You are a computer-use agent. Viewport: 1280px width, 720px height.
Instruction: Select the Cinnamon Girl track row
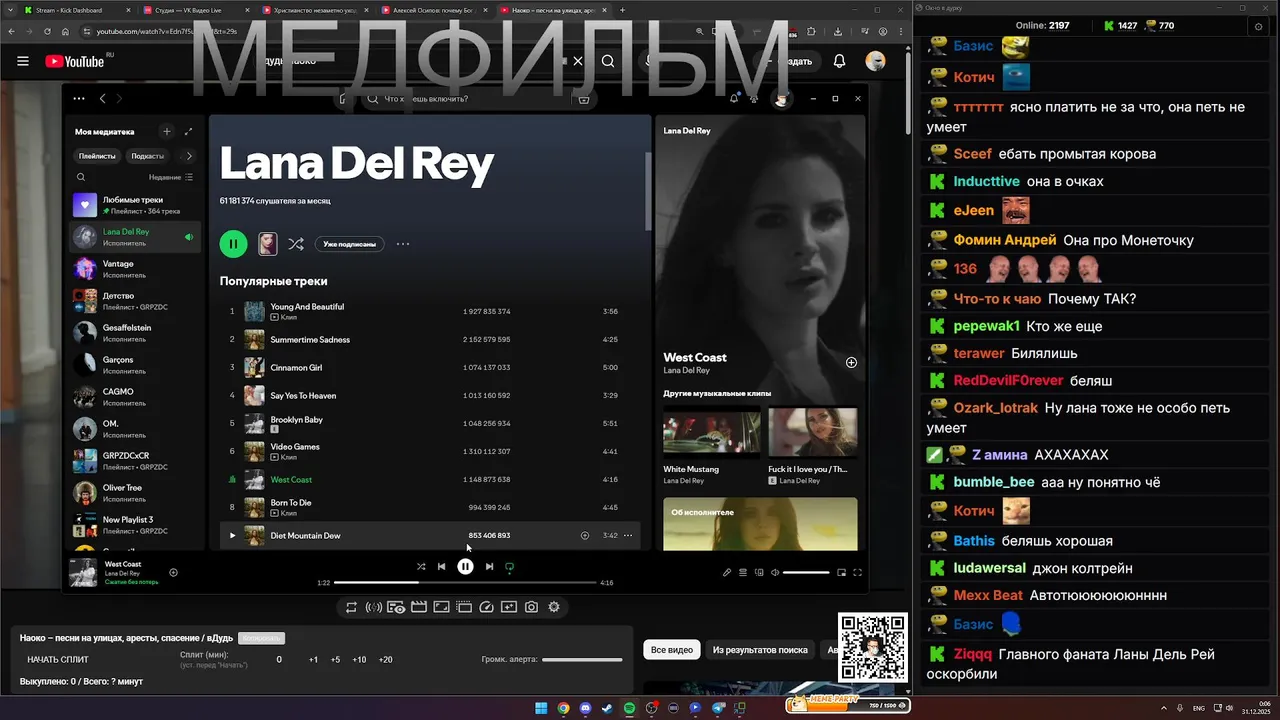[431, 368]
